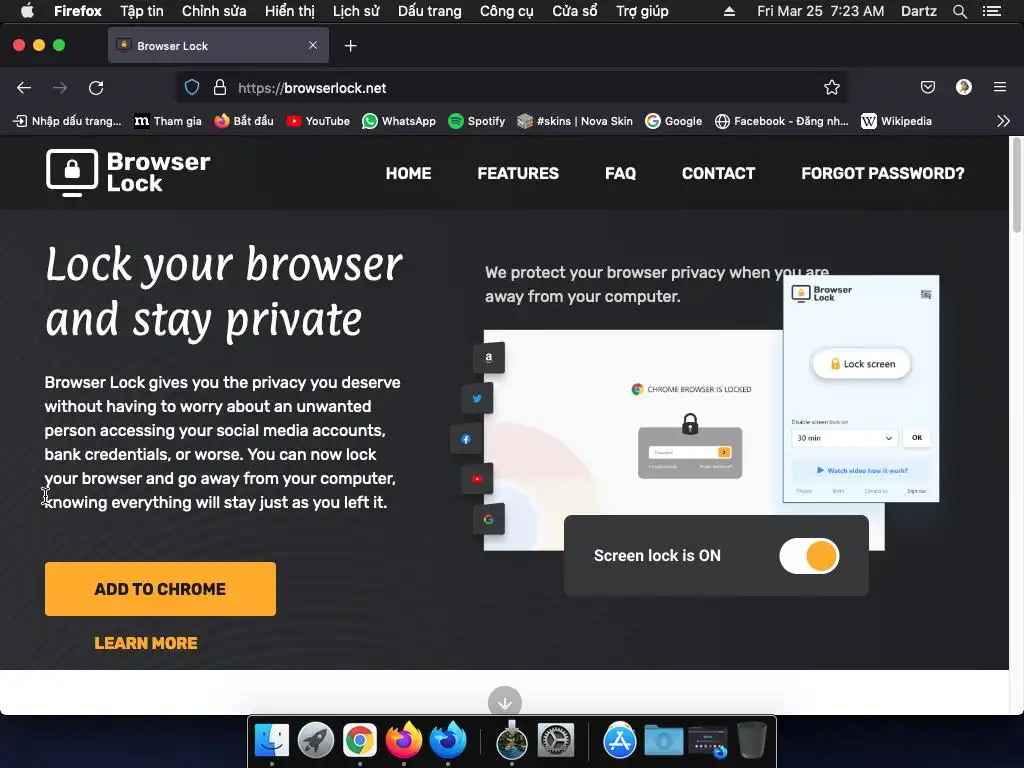Click the YouTube icon tile
This screenshot has height=768, width=1024.
[x=477, y=479]
